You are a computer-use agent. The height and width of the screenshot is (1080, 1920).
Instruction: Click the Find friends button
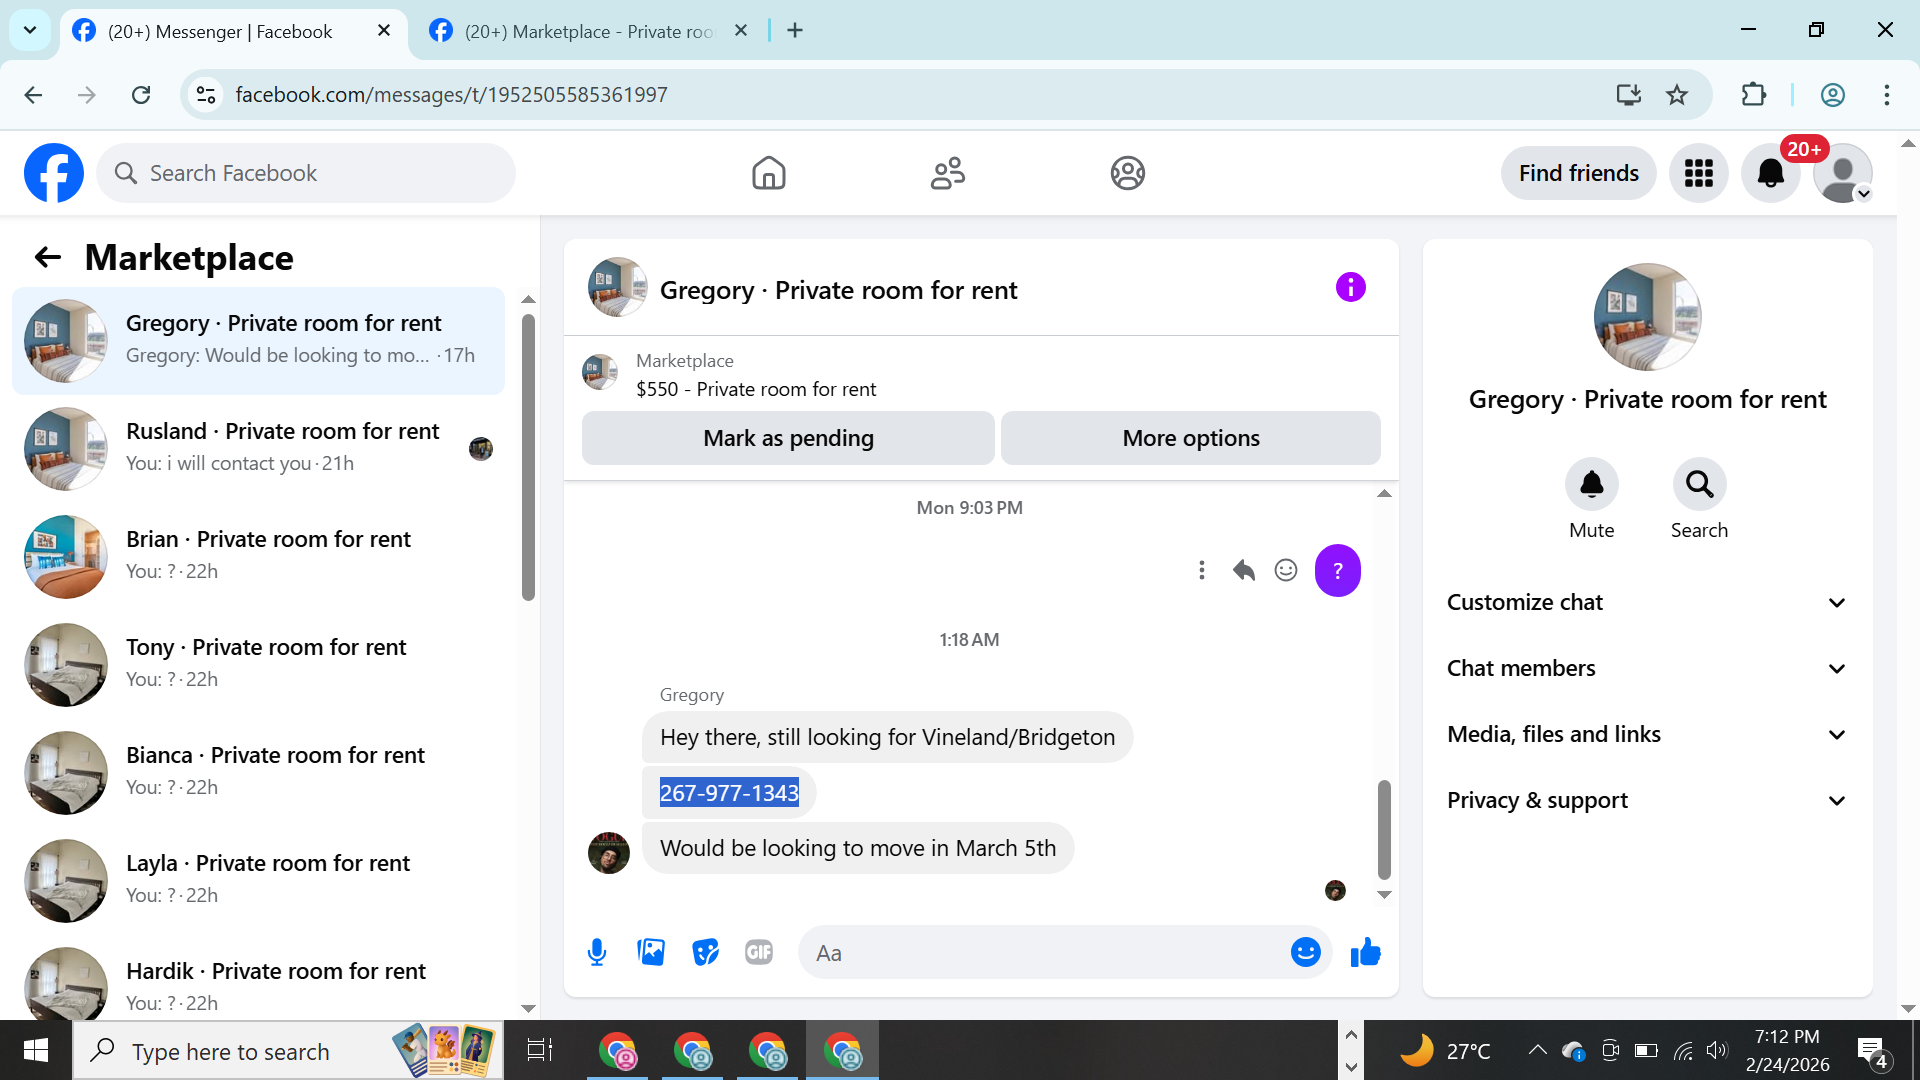[x=1578, y=173]
